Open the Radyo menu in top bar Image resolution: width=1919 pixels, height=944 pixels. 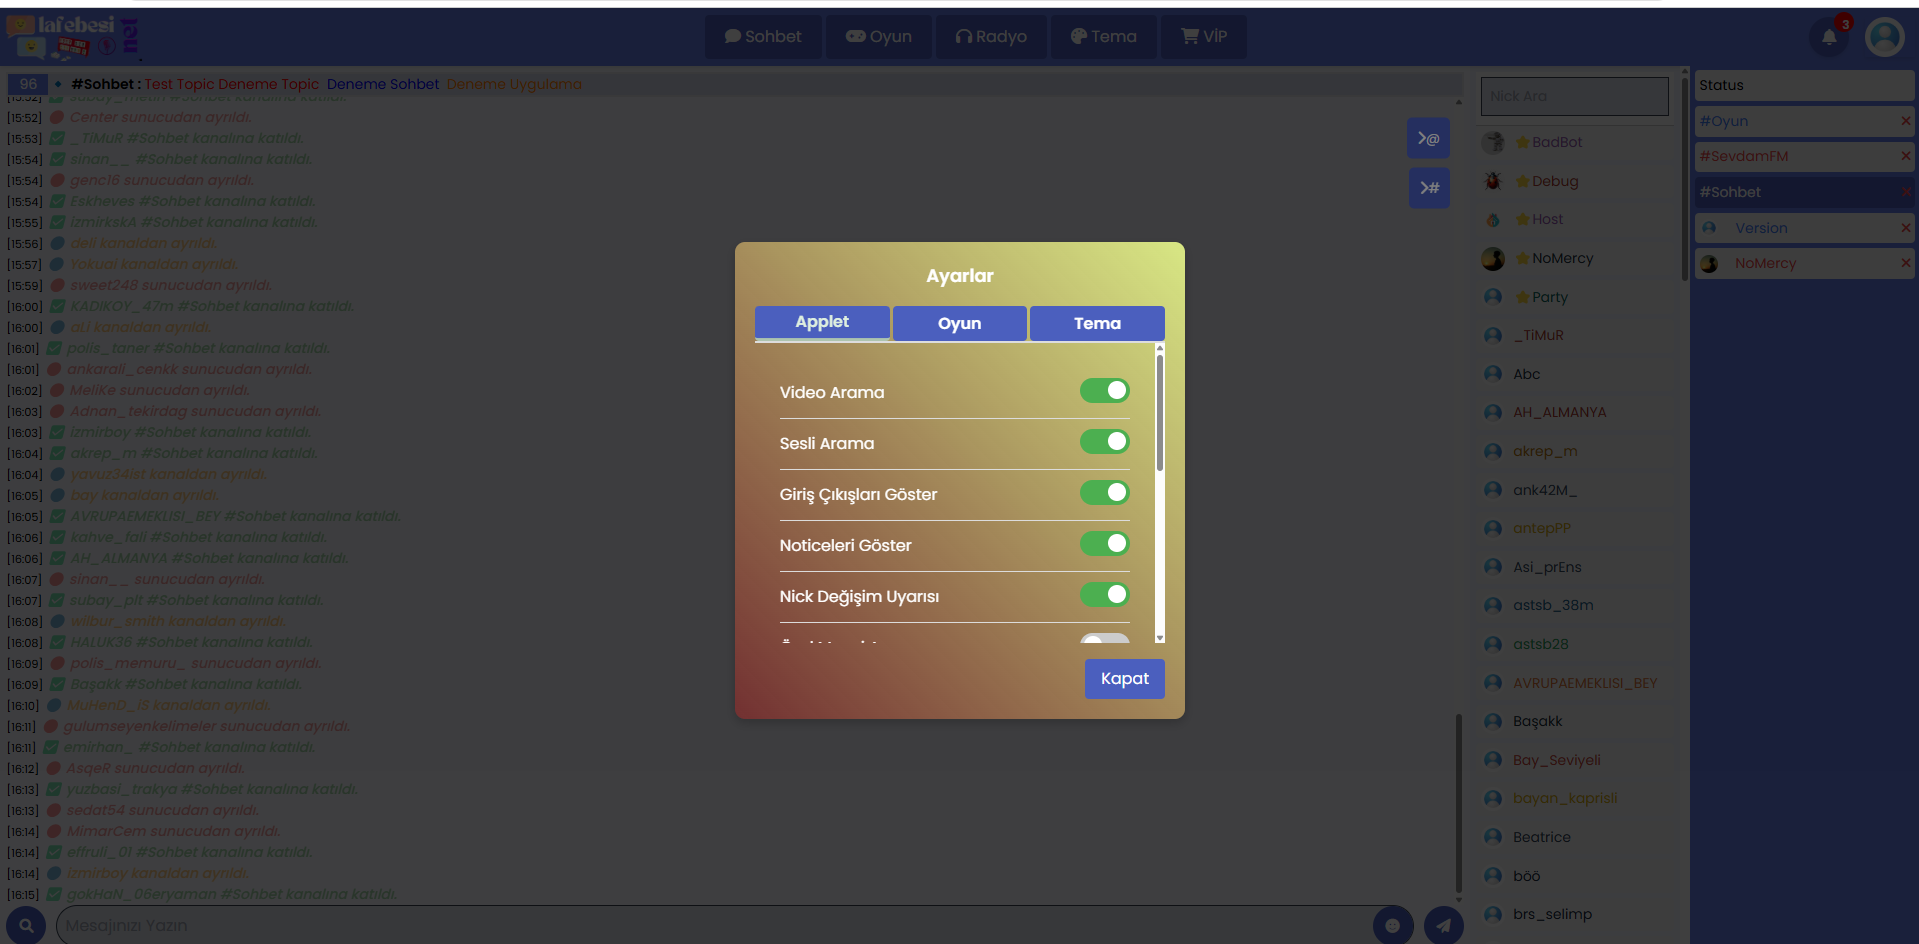click(990, 37)
